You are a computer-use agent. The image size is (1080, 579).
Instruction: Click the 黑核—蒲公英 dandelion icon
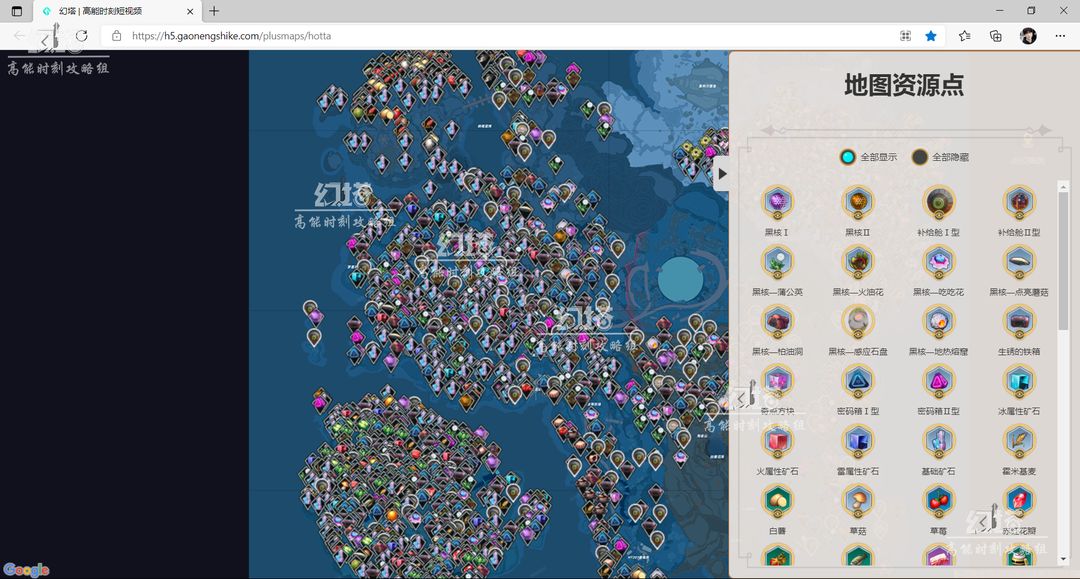click(777, 262)
